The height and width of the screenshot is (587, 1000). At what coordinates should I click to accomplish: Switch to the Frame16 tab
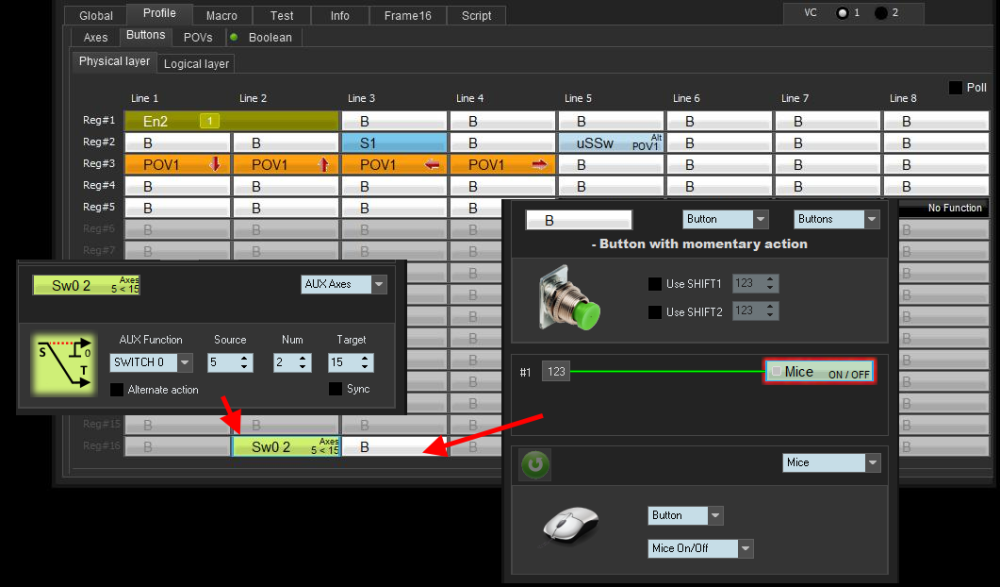point(408,15)
